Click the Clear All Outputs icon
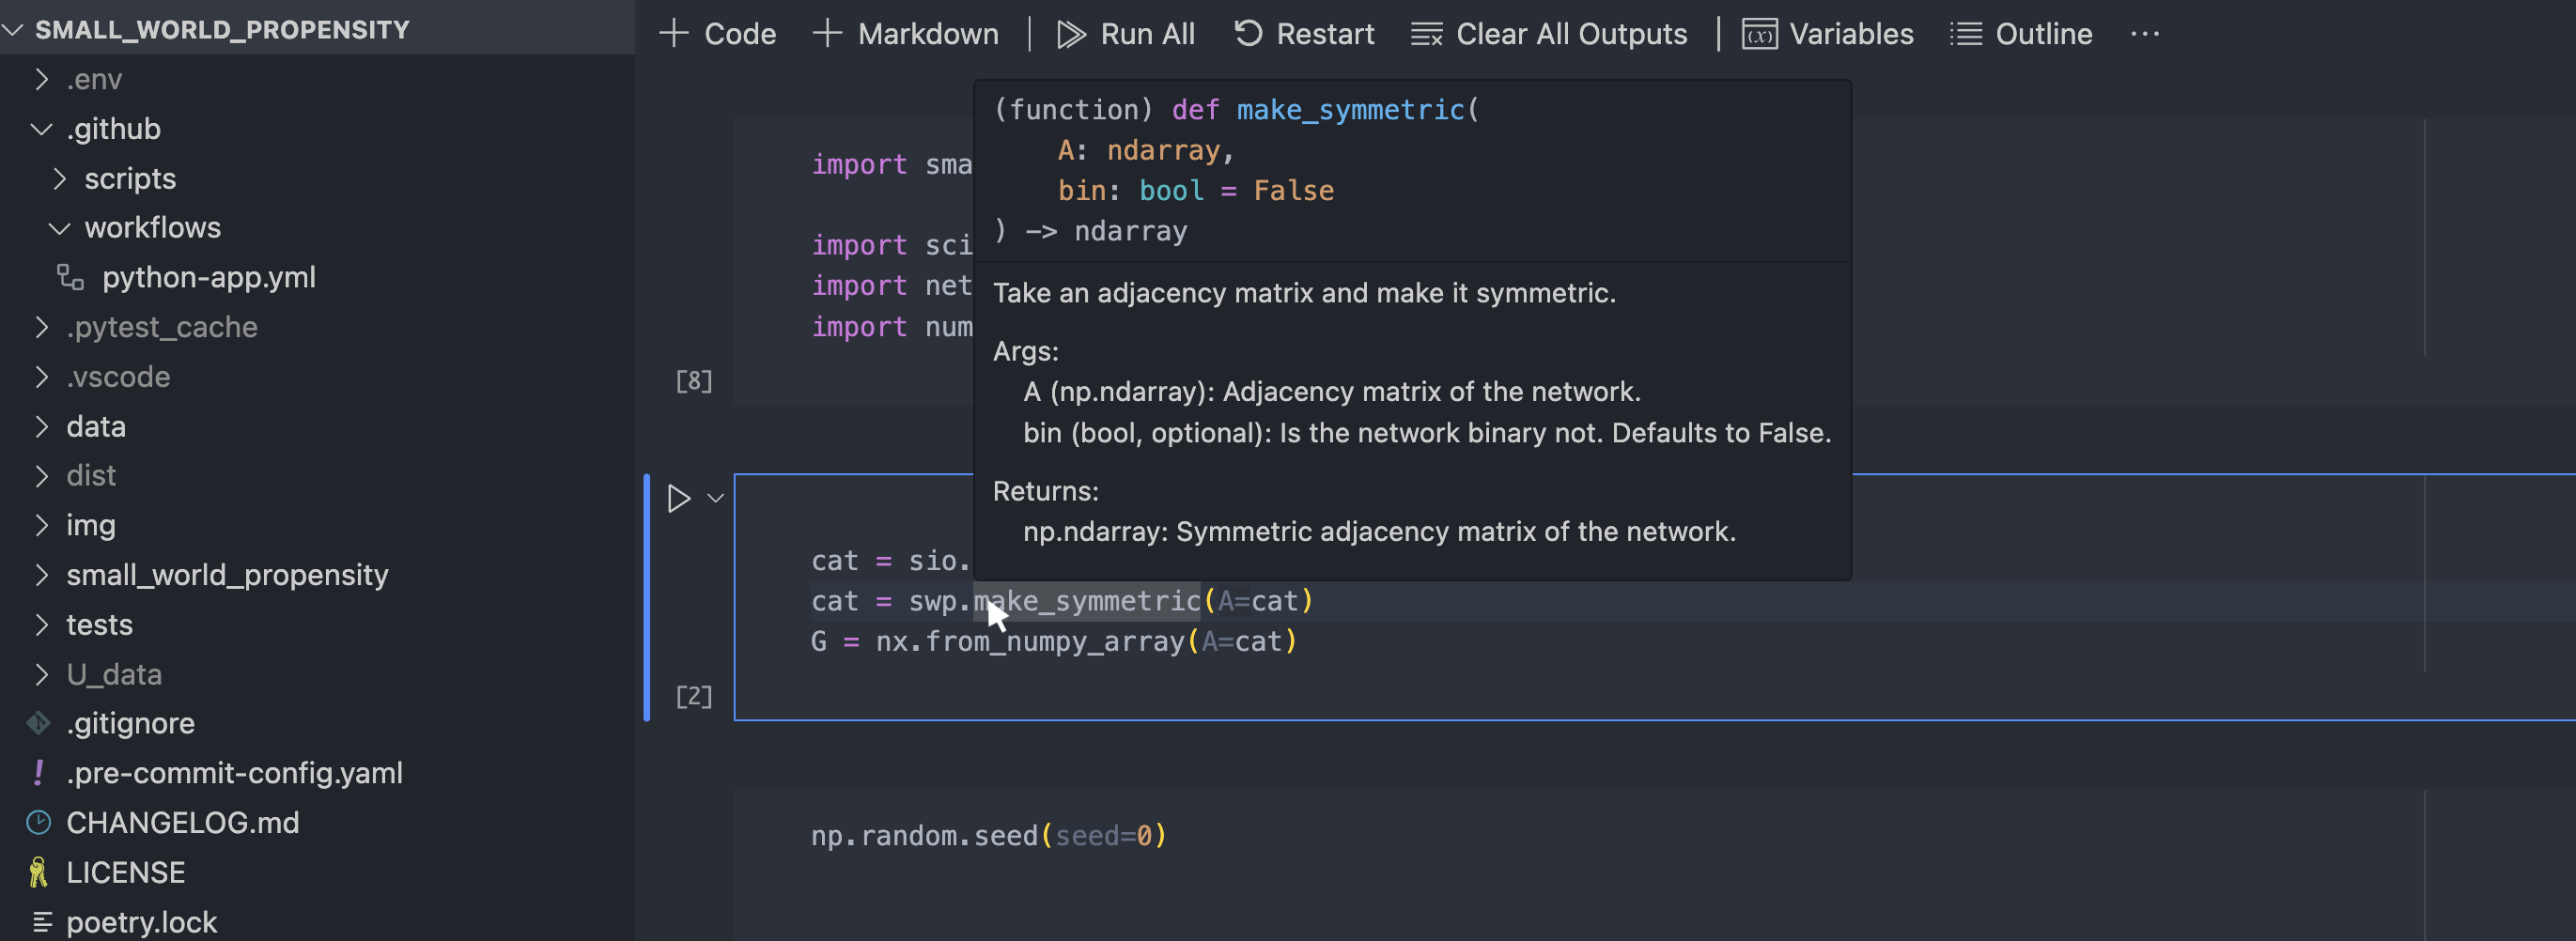This screenshot has width=2576, height=941. click(1426, 34)
